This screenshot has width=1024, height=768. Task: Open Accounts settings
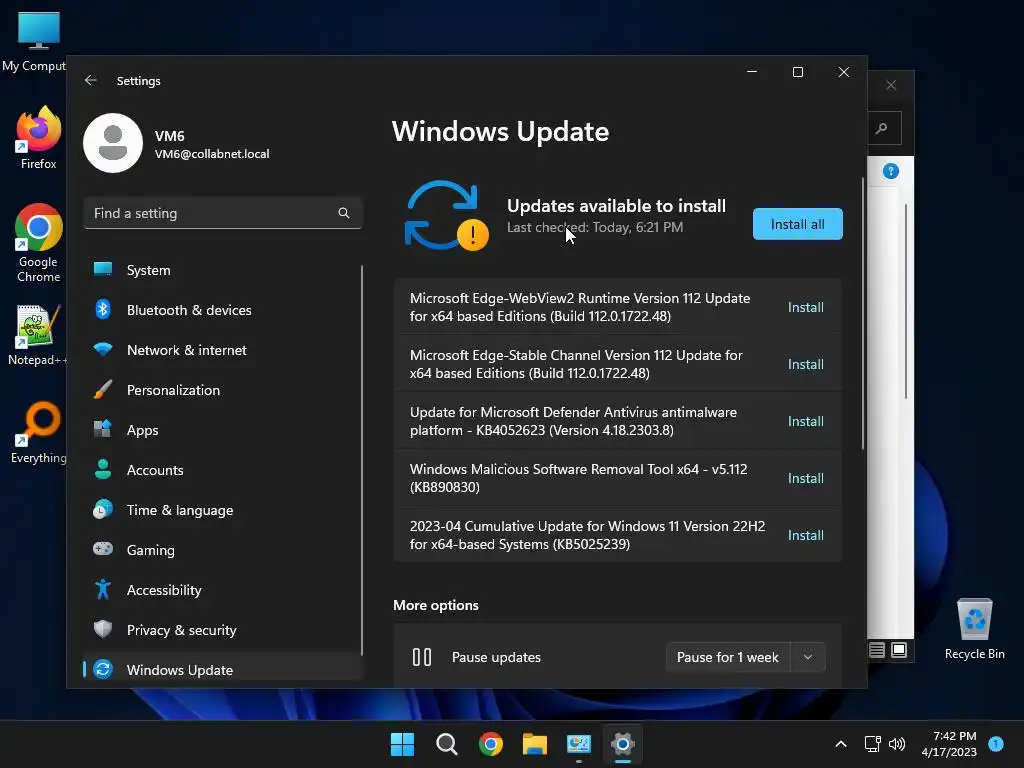pos(223,470)
